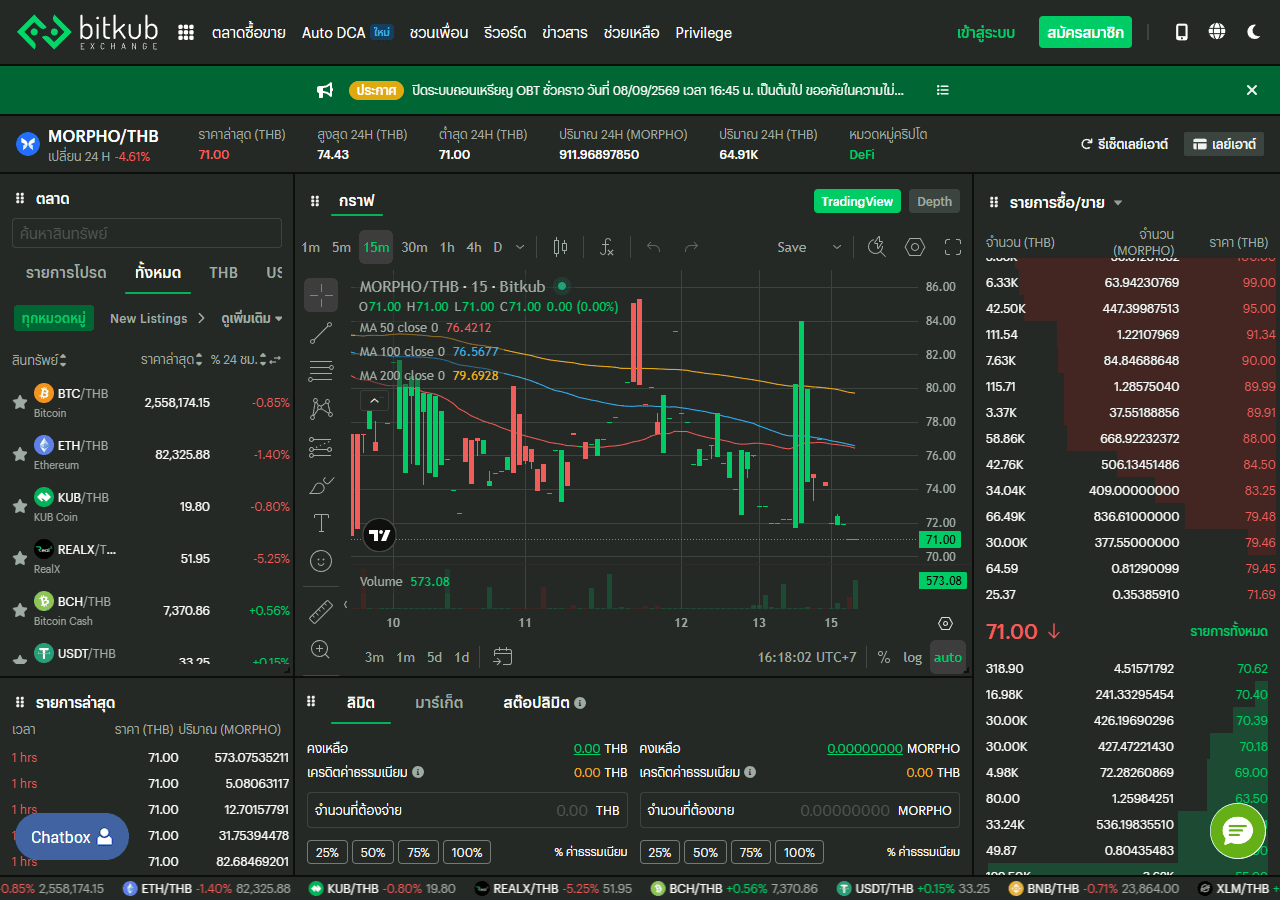Expand the order book type dropdown

[1118, 203]
